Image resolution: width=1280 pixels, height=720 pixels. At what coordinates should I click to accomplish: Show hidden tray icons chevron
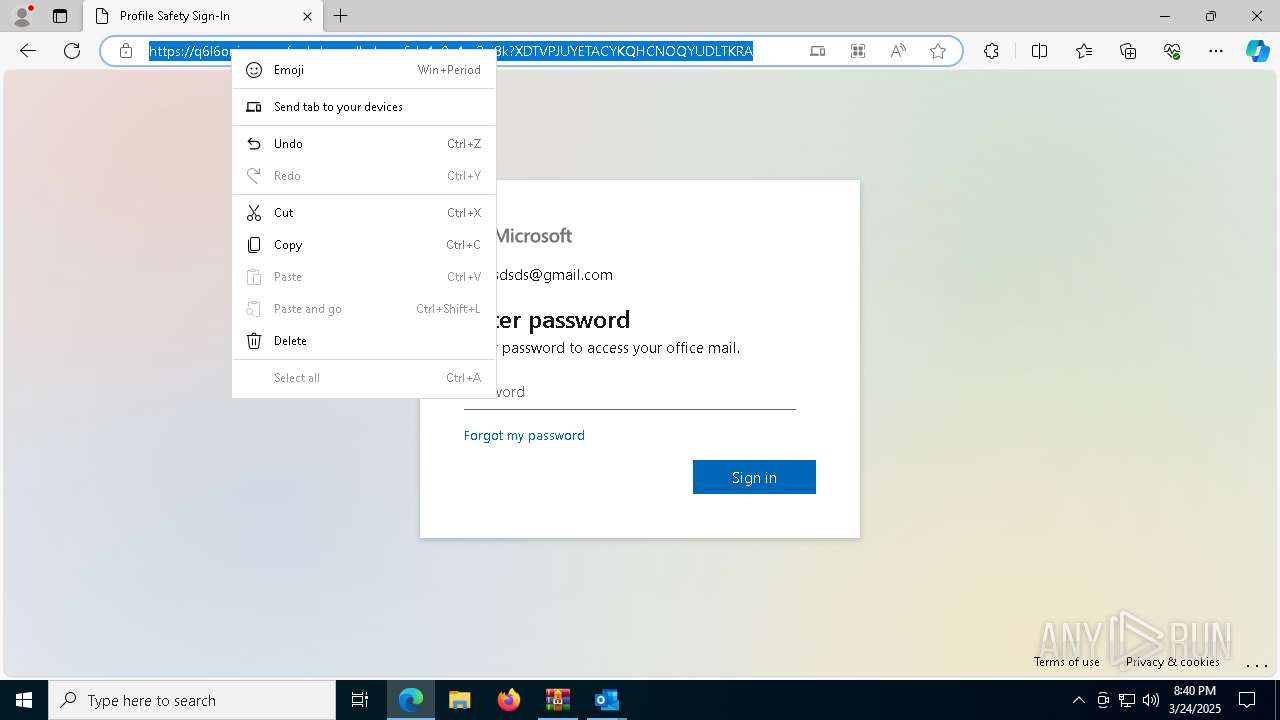click(x=1078, y=700)
